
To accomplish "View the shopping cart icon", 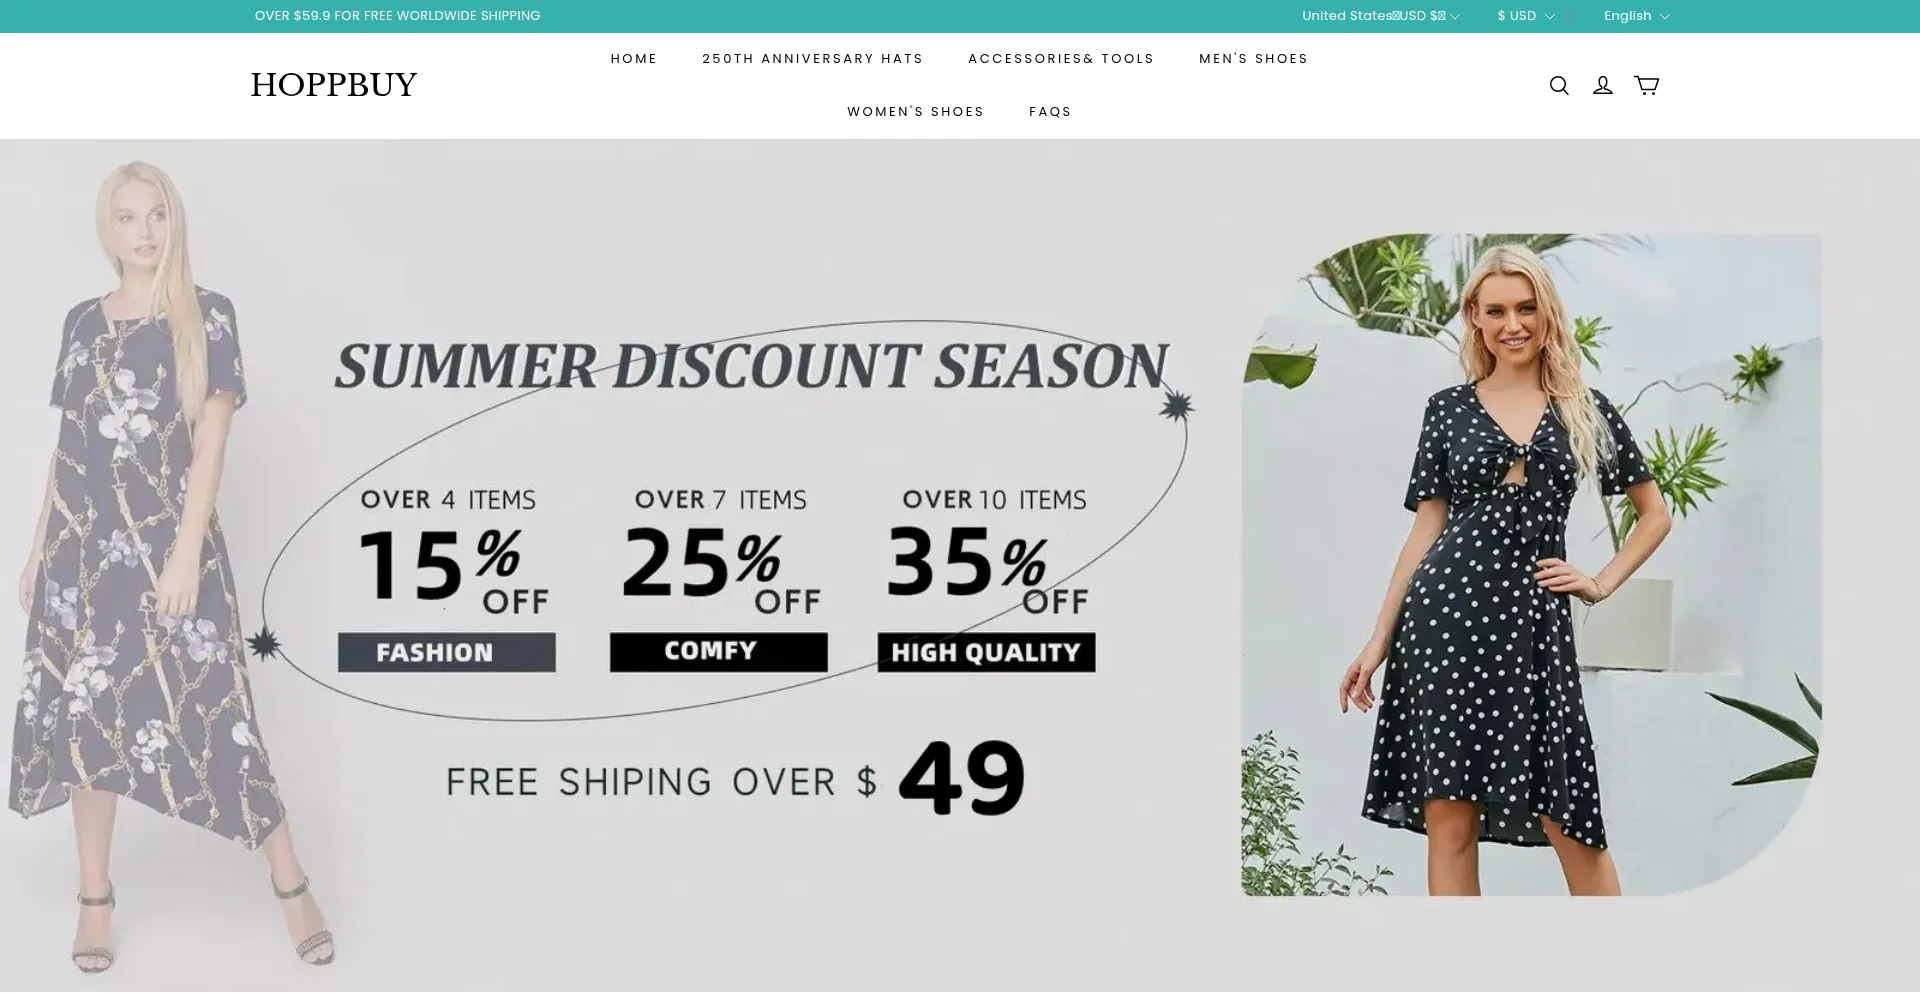I will click(x=1646, y=86).
